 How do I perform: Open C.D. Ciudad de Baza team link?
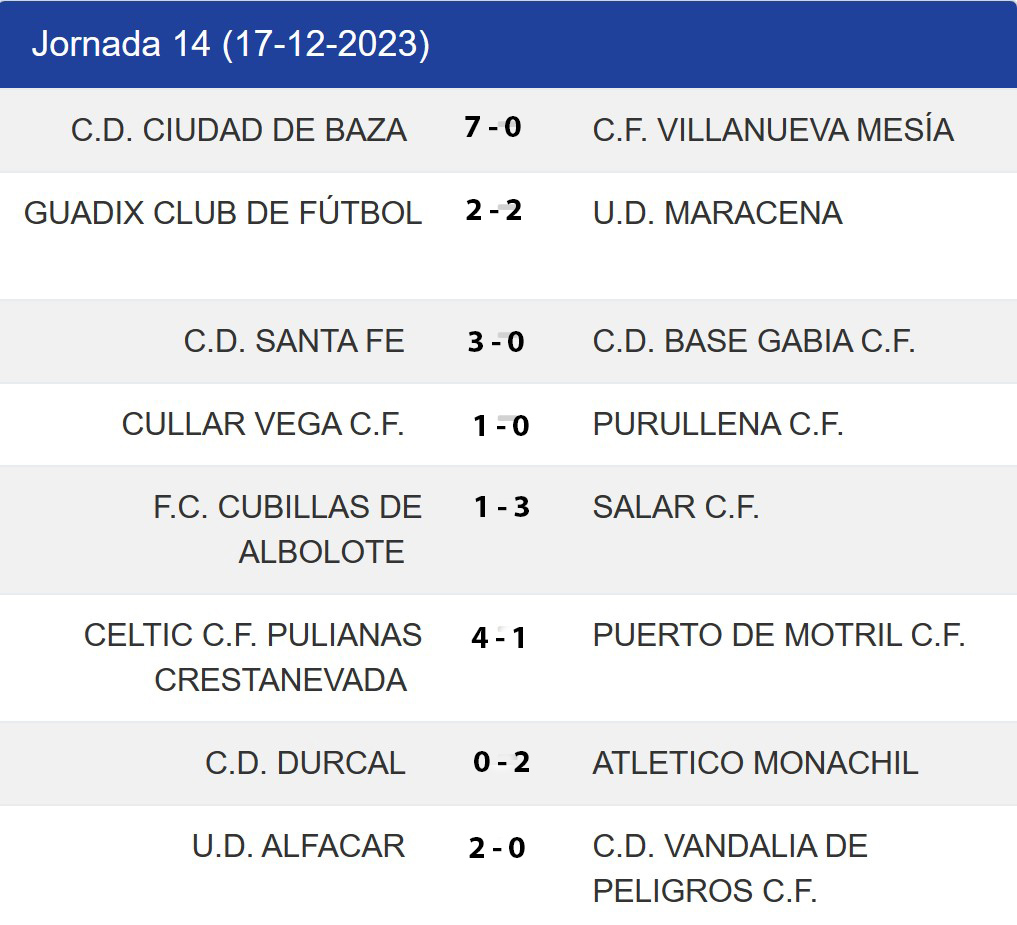point(239,130)
